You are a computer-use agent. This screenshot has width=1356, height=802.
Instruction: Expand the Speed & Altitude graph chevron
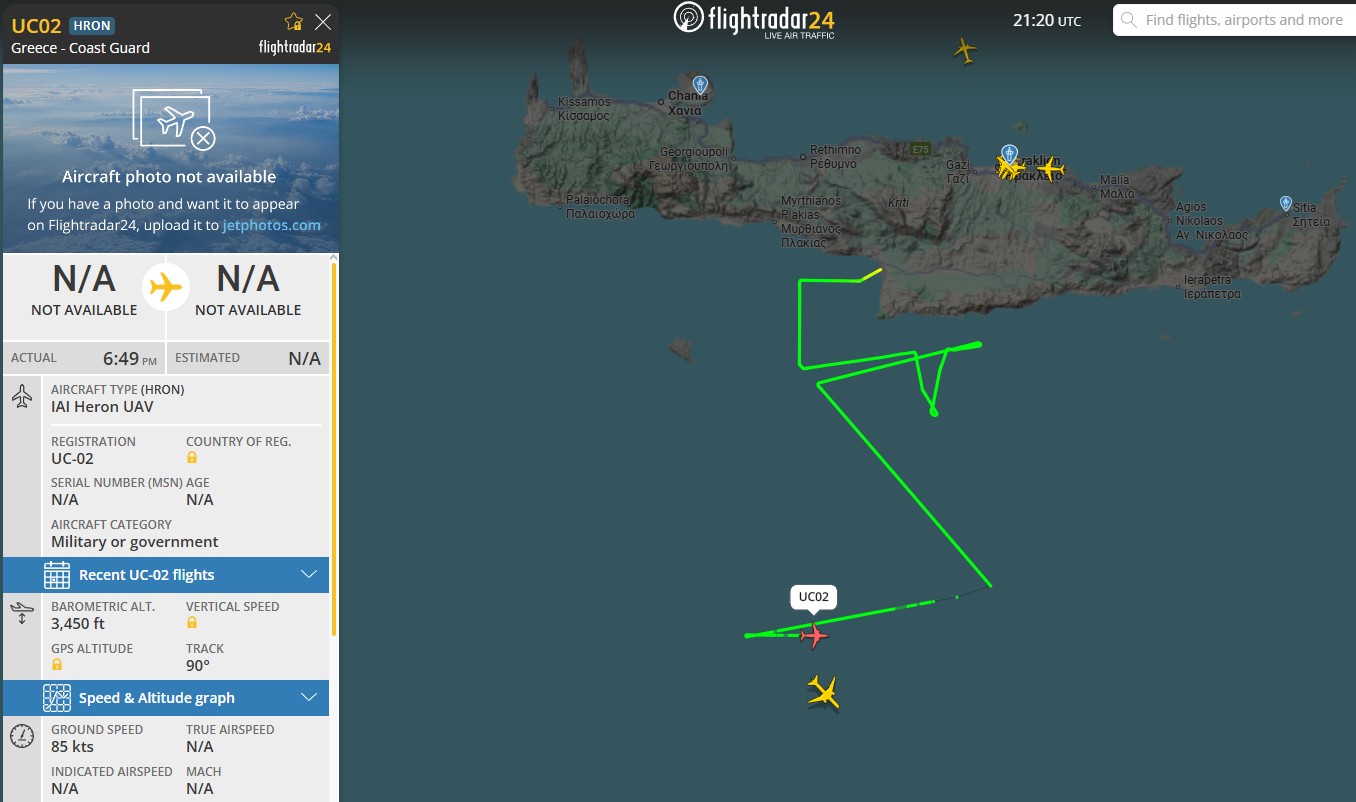click(x=309, y=697)
